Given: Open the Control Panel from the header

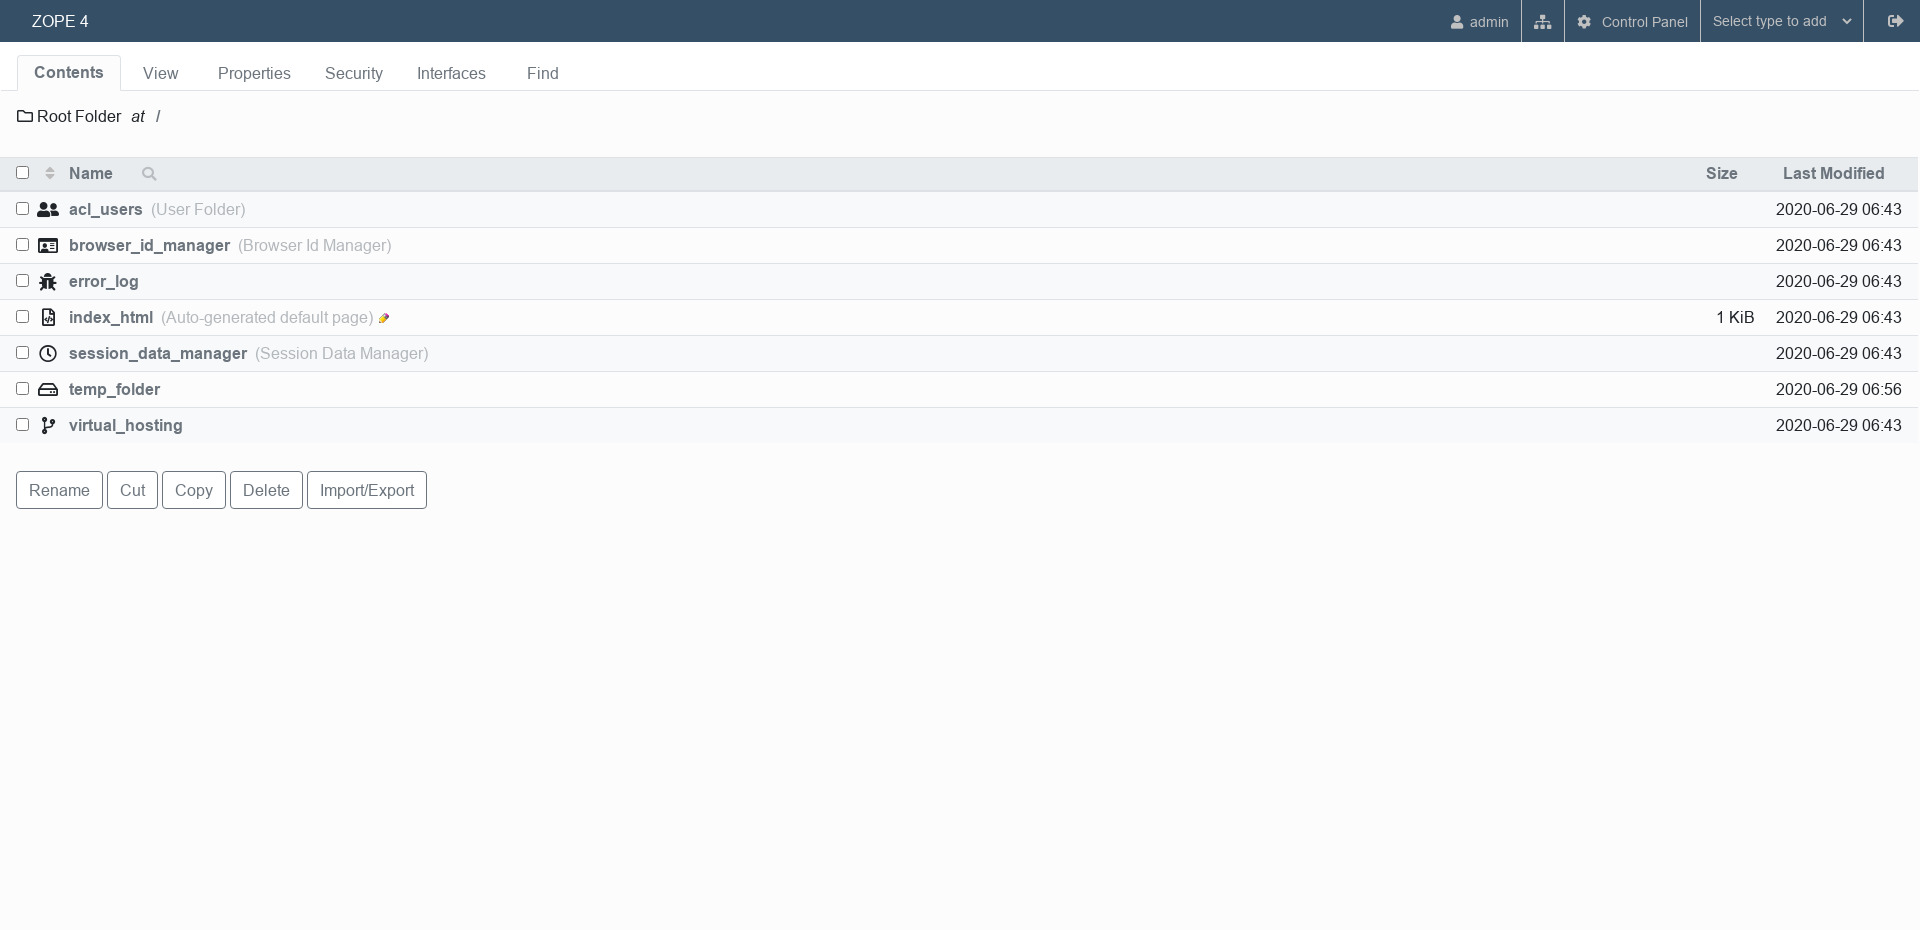Looking at the screenshot, I should click(1632, 22).
